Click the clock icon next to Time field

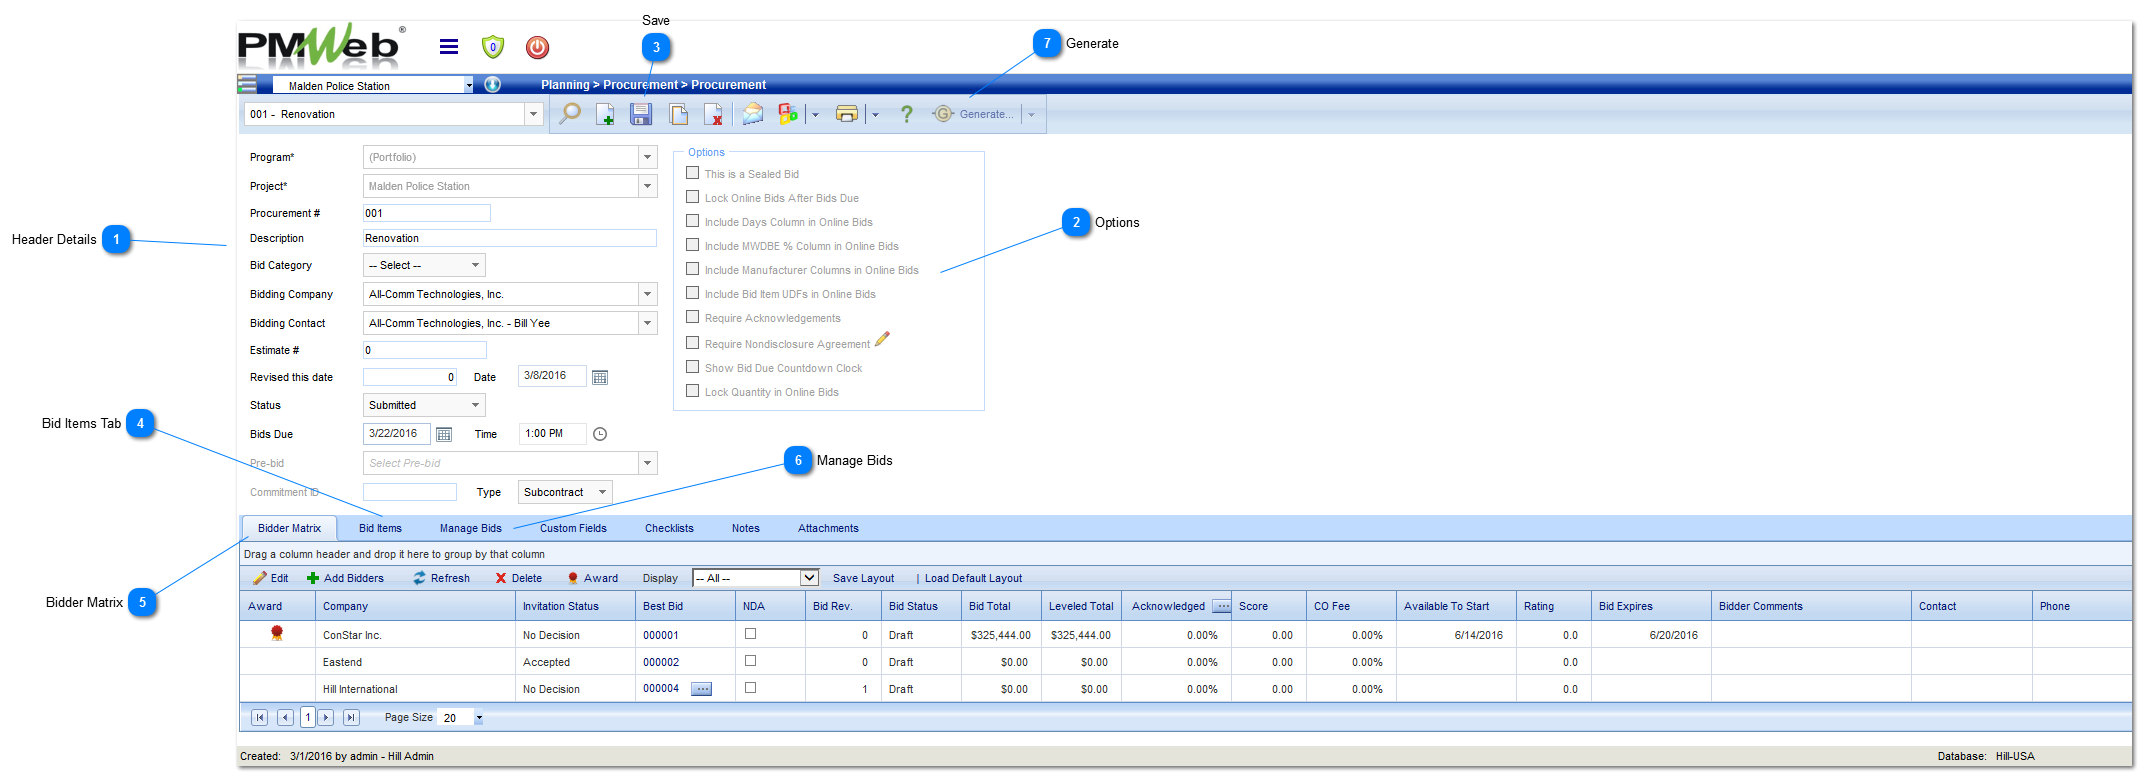[600, 434]
